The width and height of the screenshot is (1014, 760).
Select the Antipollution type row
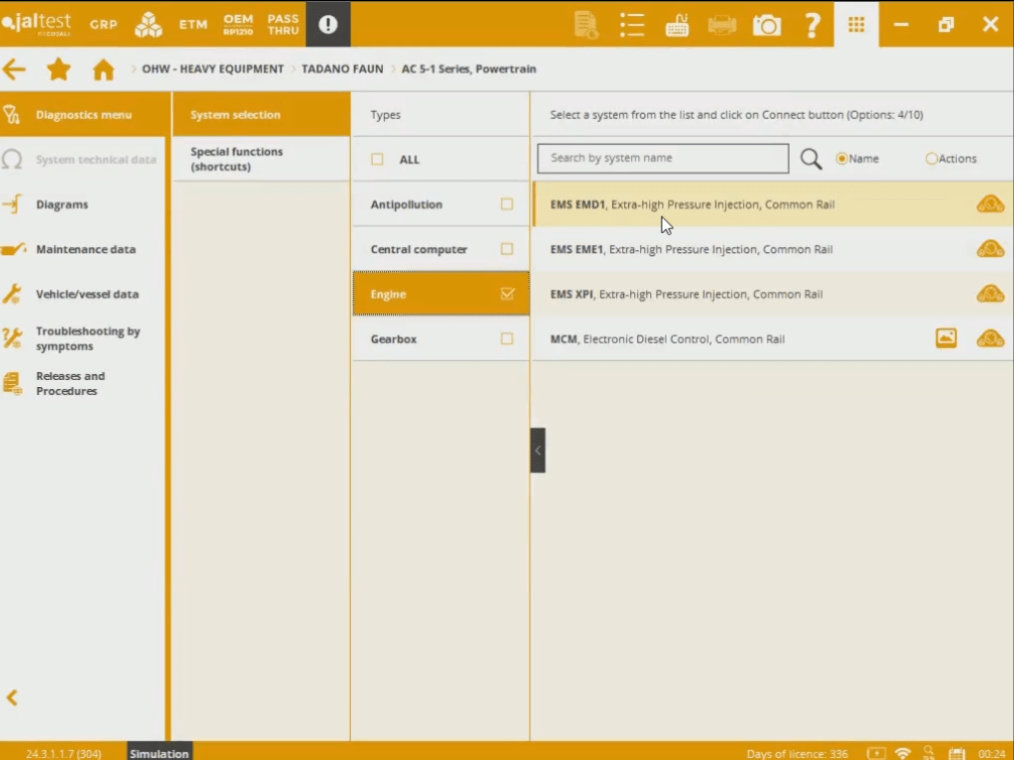(441, 204)
